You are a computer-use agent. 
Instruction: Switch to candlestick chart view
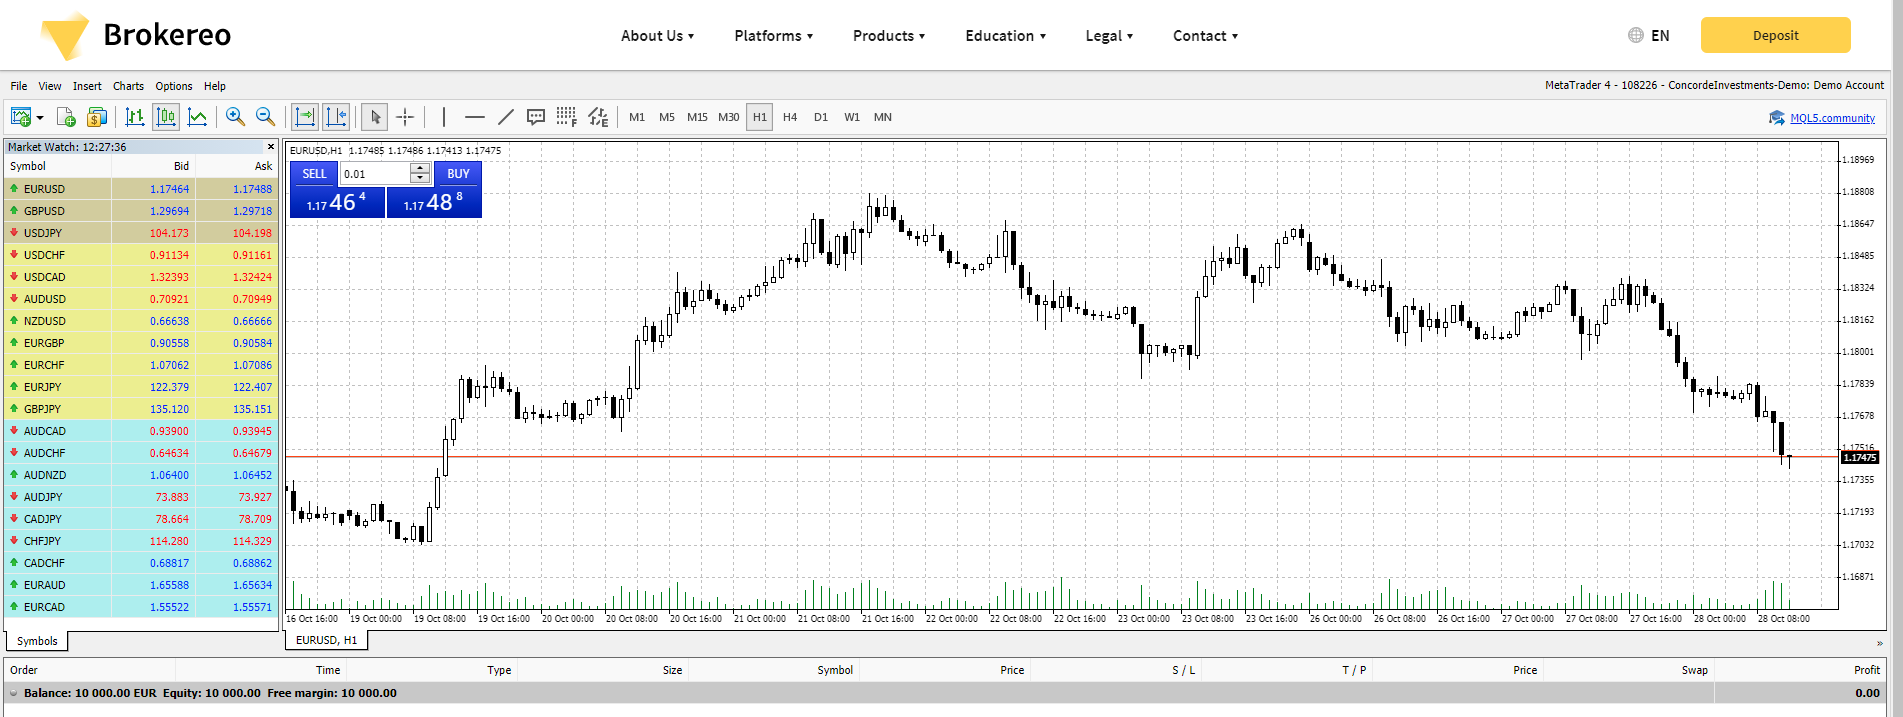coord(166,117)
